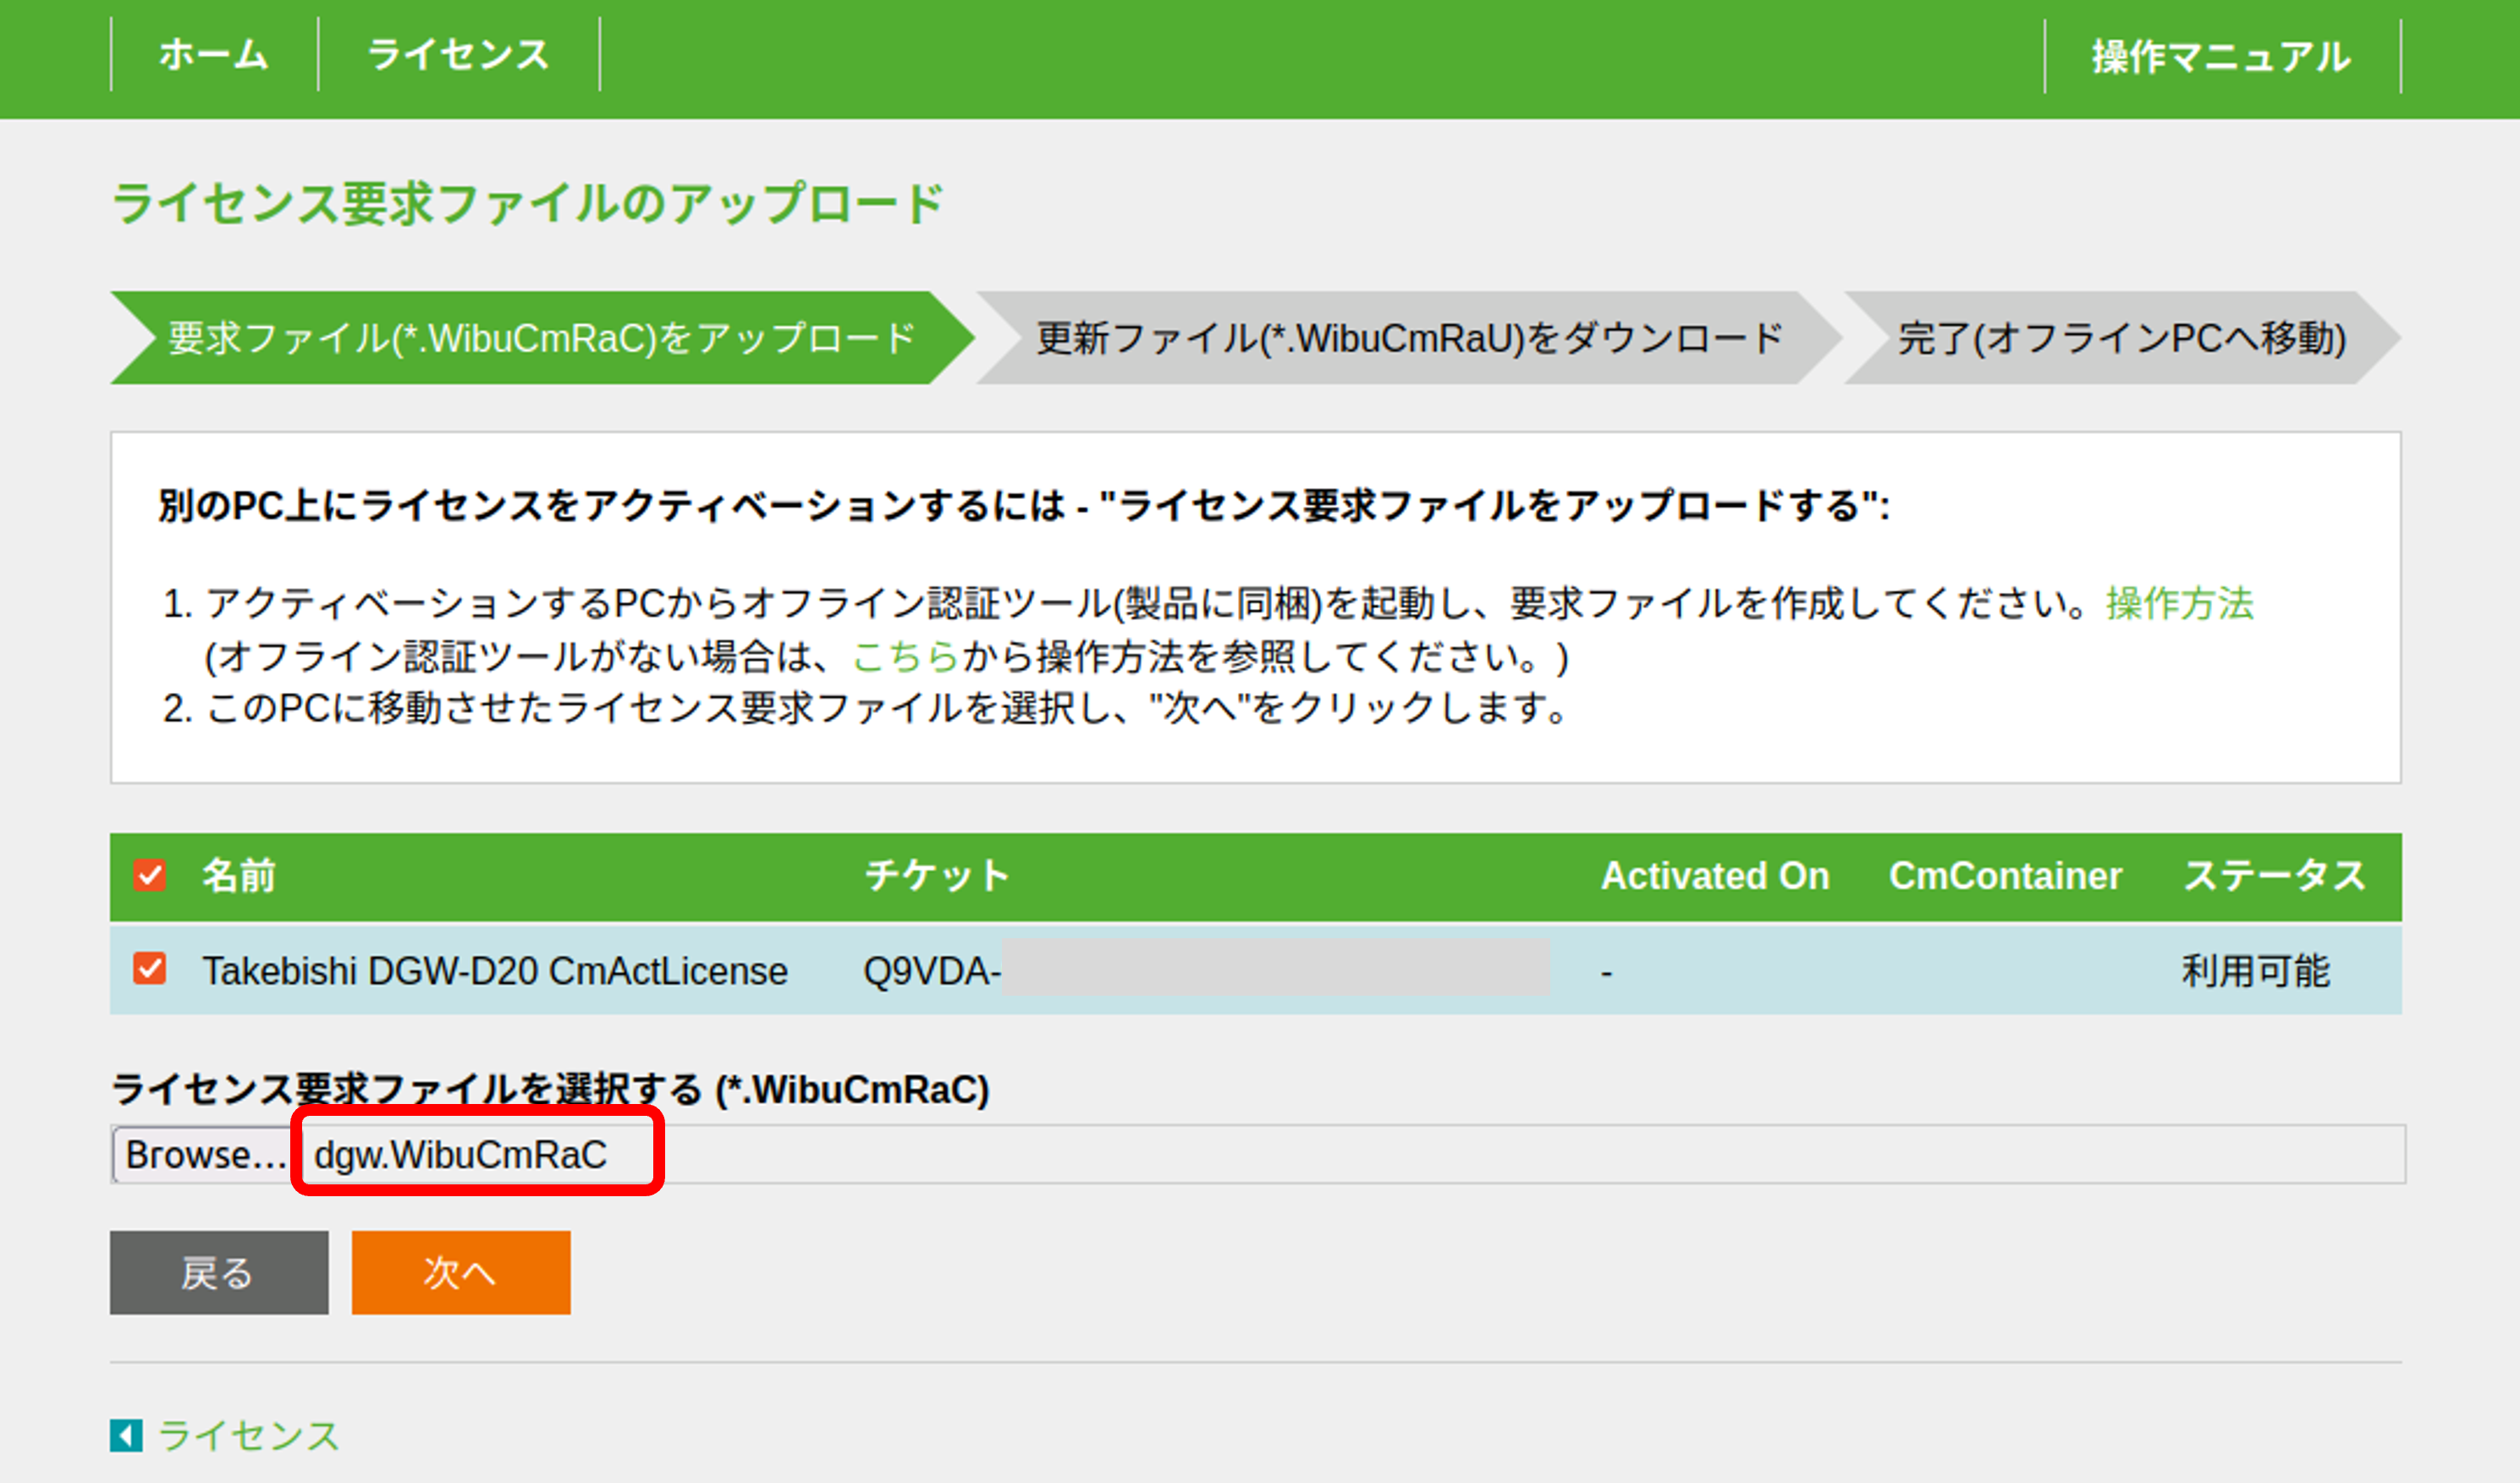Click the Takebishi DGW-D20 CmActLicense row name
This screenshot has height=1483, width=2520.
tap(495, 971)
